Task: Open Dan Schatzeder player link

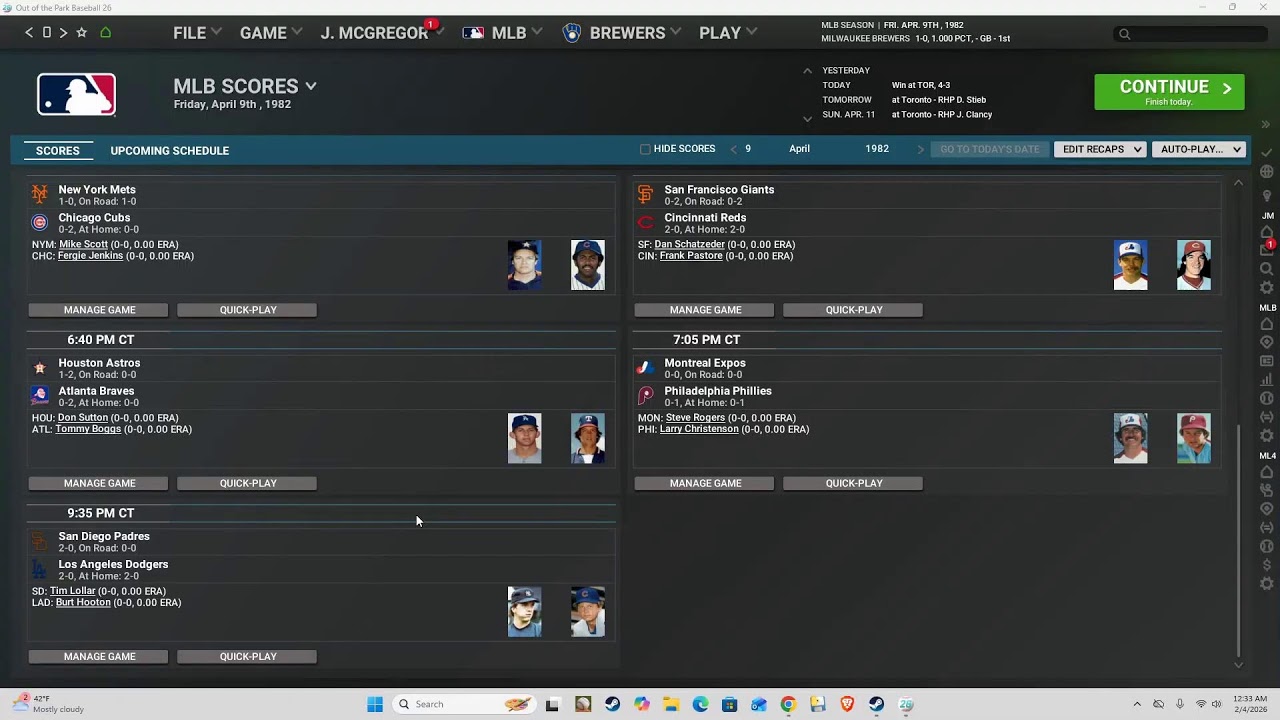Action: 690,245
